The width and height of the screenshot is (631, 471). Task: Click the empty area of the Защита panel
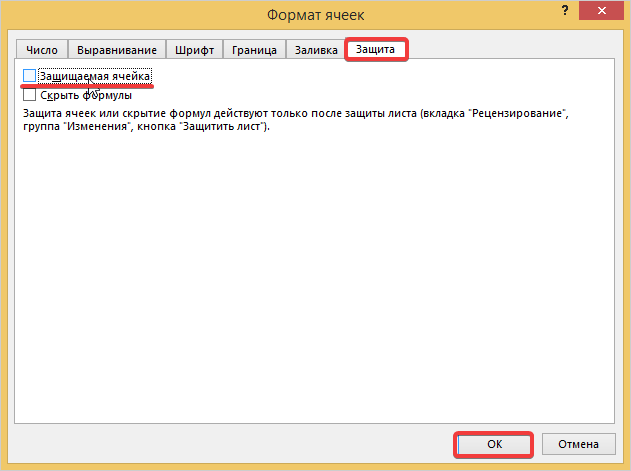coord(315,280)
